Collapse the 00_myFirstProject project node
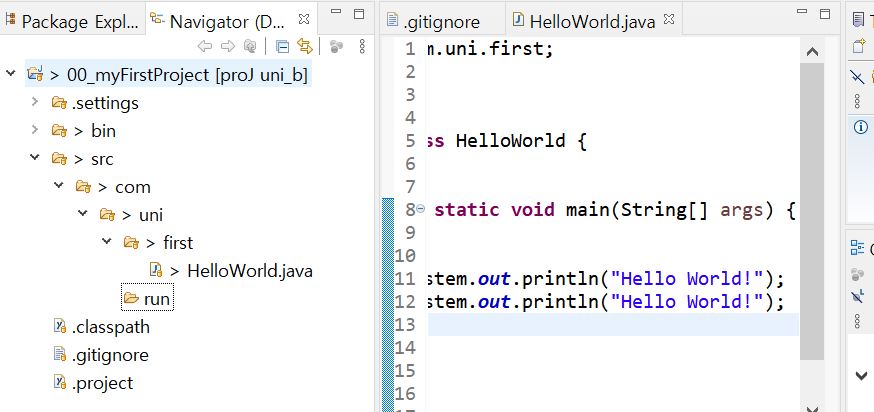 (x=10, y=72)
